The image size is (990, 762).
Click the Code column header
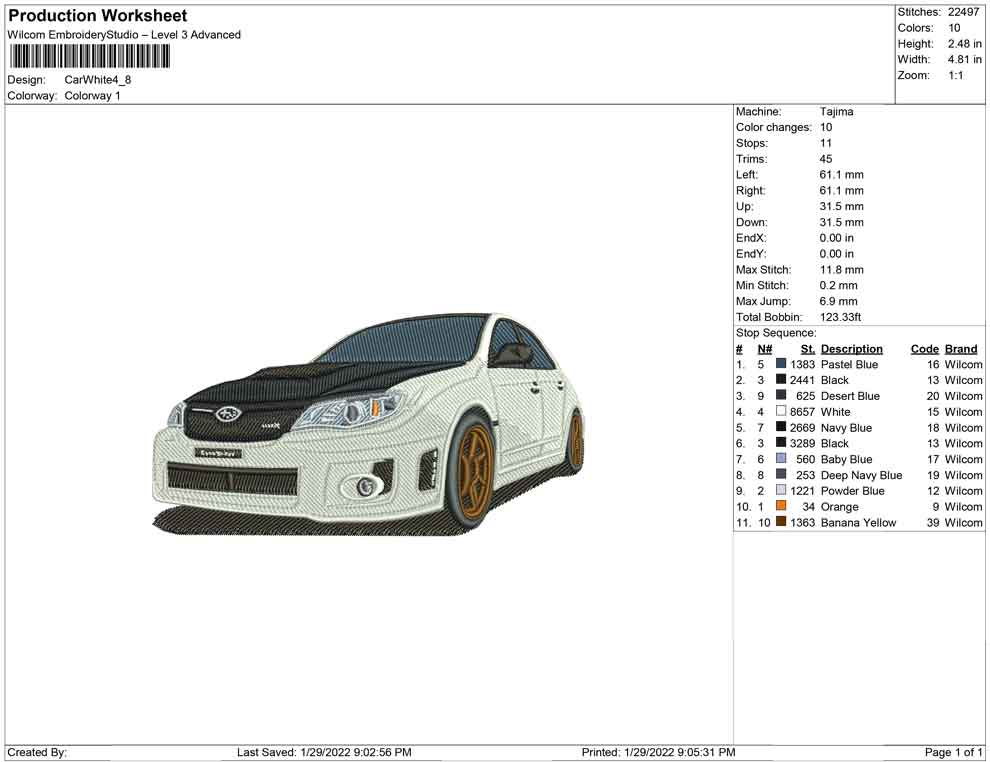point(925,348)
